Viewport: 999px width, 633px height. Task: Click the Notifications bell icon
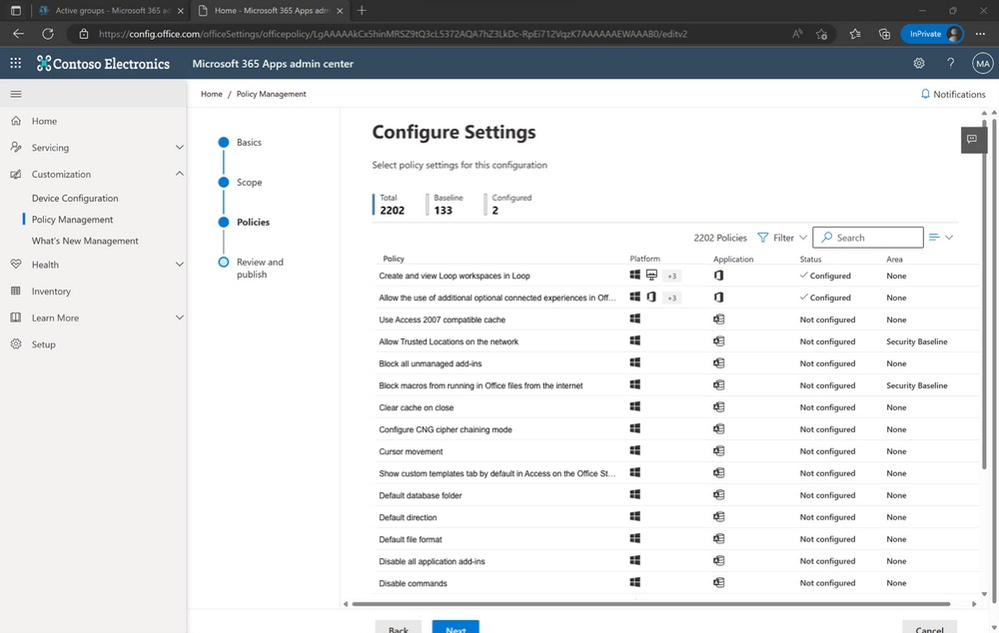925,94
